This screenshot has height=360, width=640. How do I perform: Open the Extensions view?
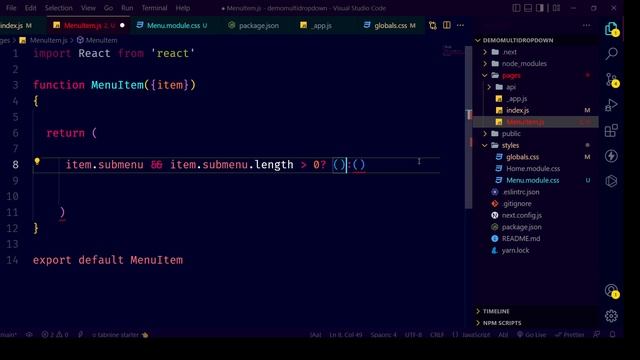tap(611, 131)
